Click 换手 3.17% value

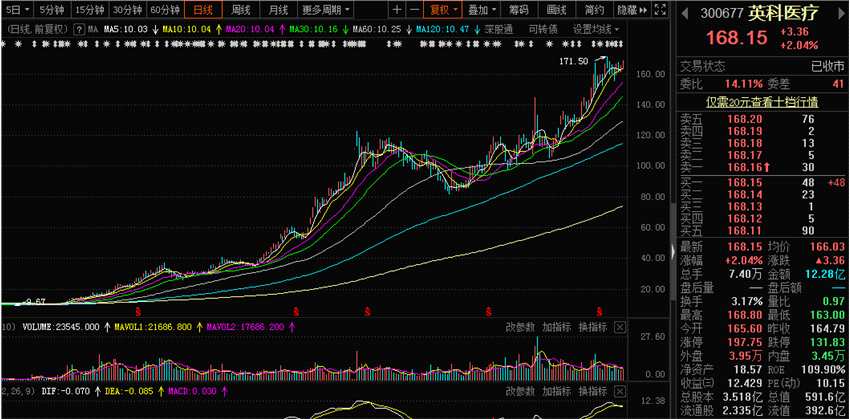coord(746,301)
